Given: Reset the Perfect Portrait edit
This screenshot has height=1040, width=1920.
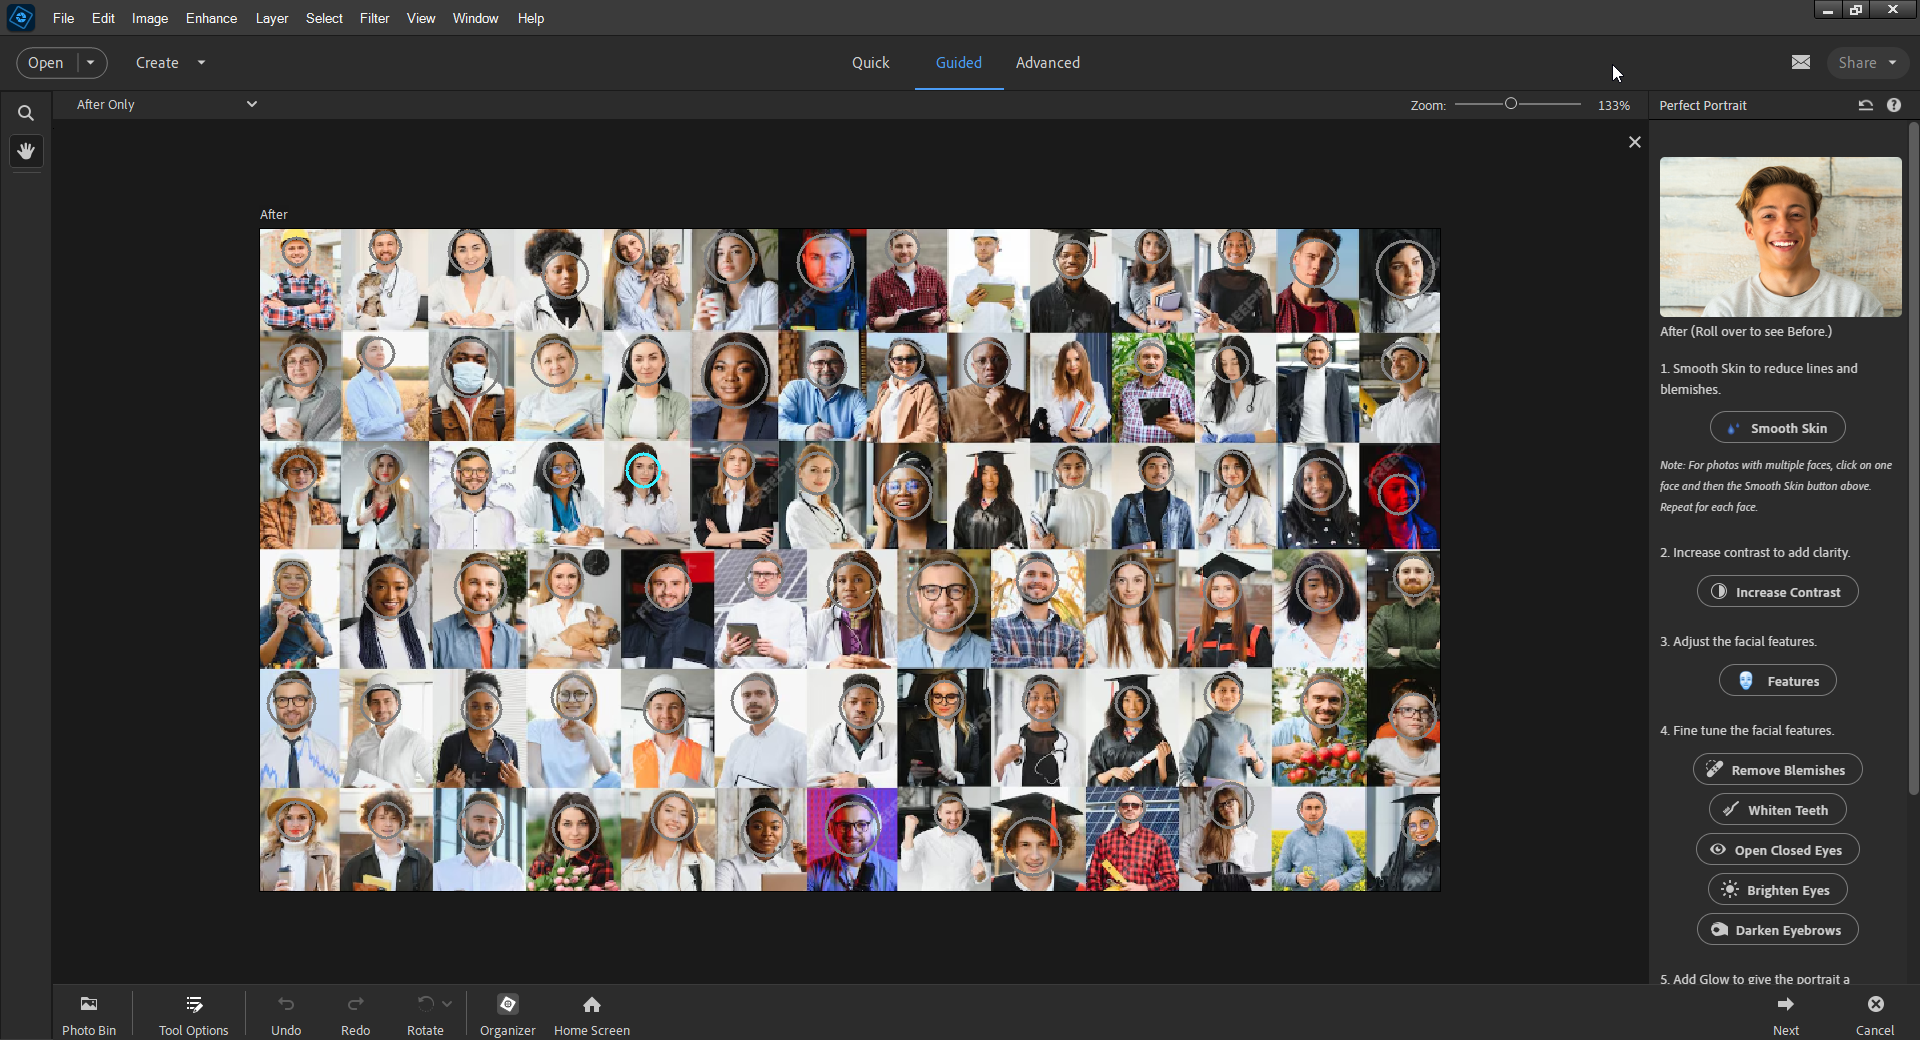Looking at the screenshot, I should pos(1865,105).
